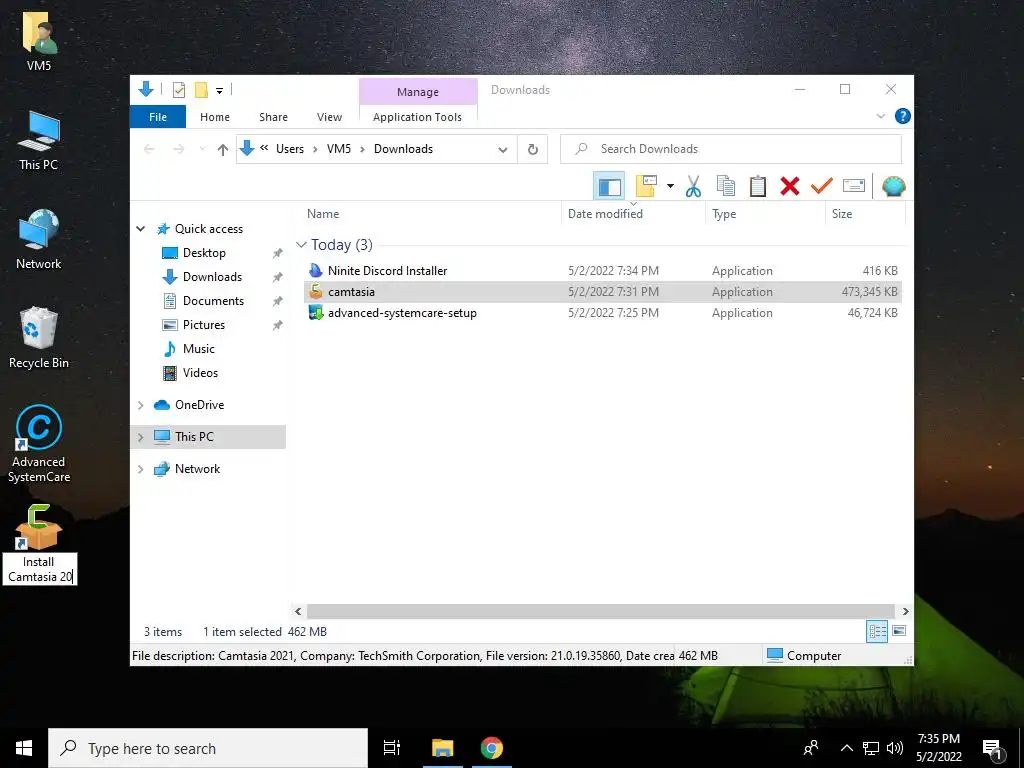Viewport: 1024px width, 768px height.
Task: Click the Help question mark icon
Action: coord(903,116)
